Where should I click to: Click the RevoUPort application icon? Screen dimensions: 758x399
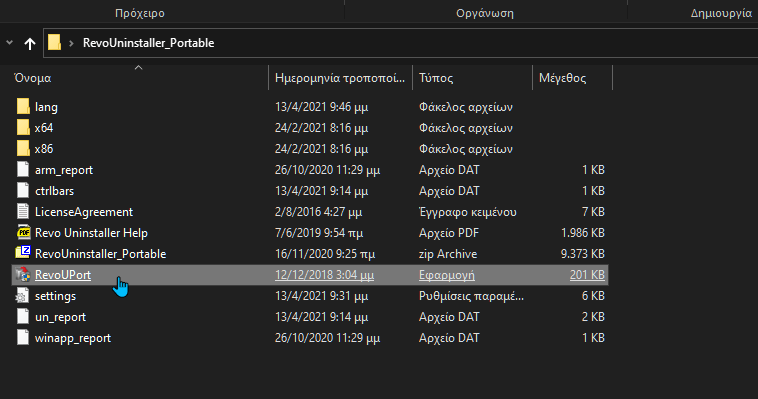tap(23, 275)
